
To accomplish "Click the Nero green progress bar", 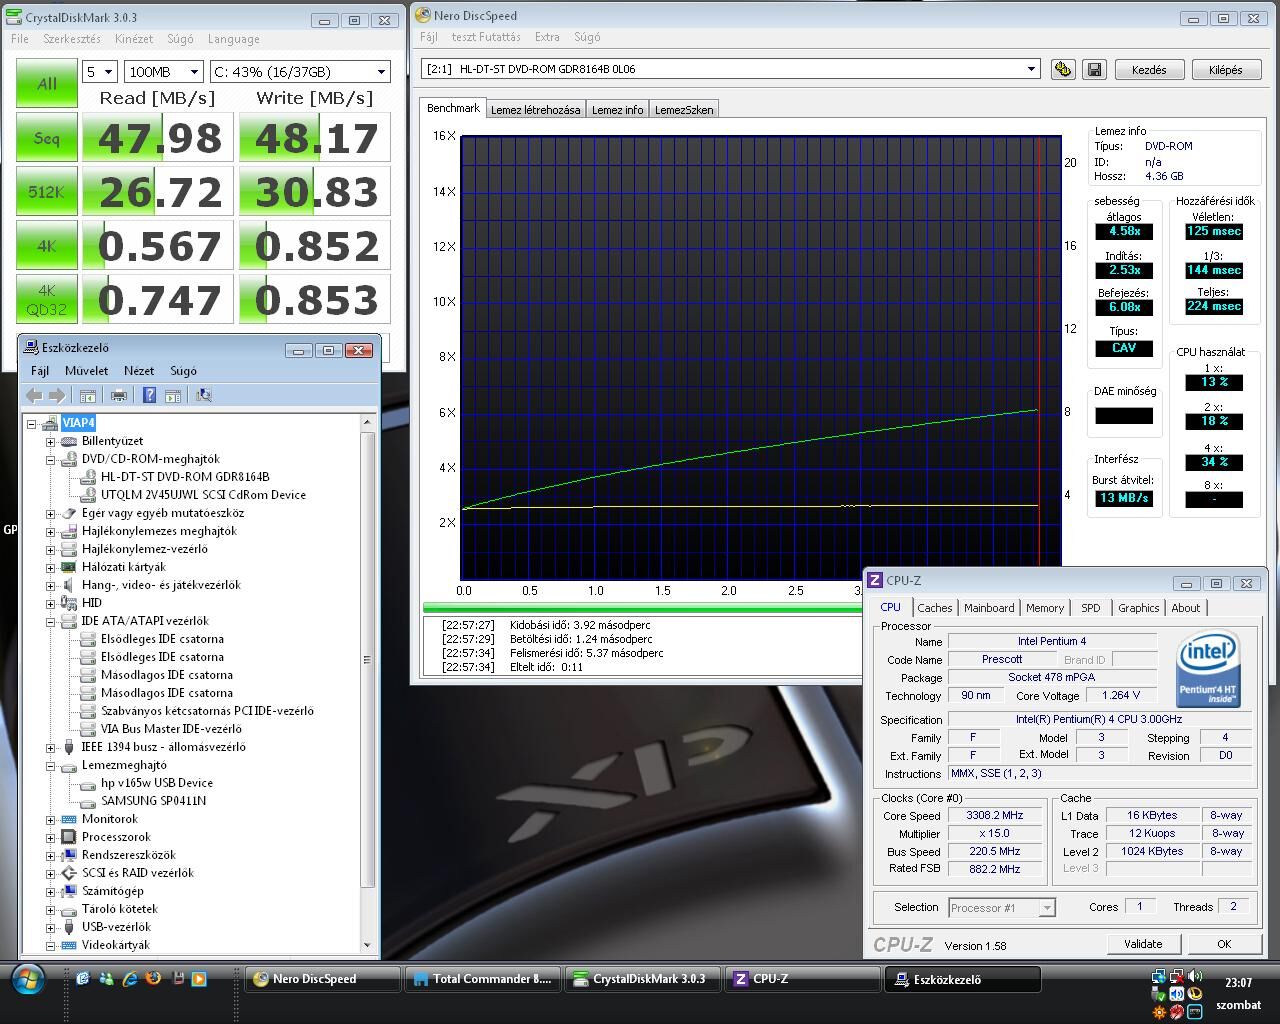I will (x=642, y=608).
